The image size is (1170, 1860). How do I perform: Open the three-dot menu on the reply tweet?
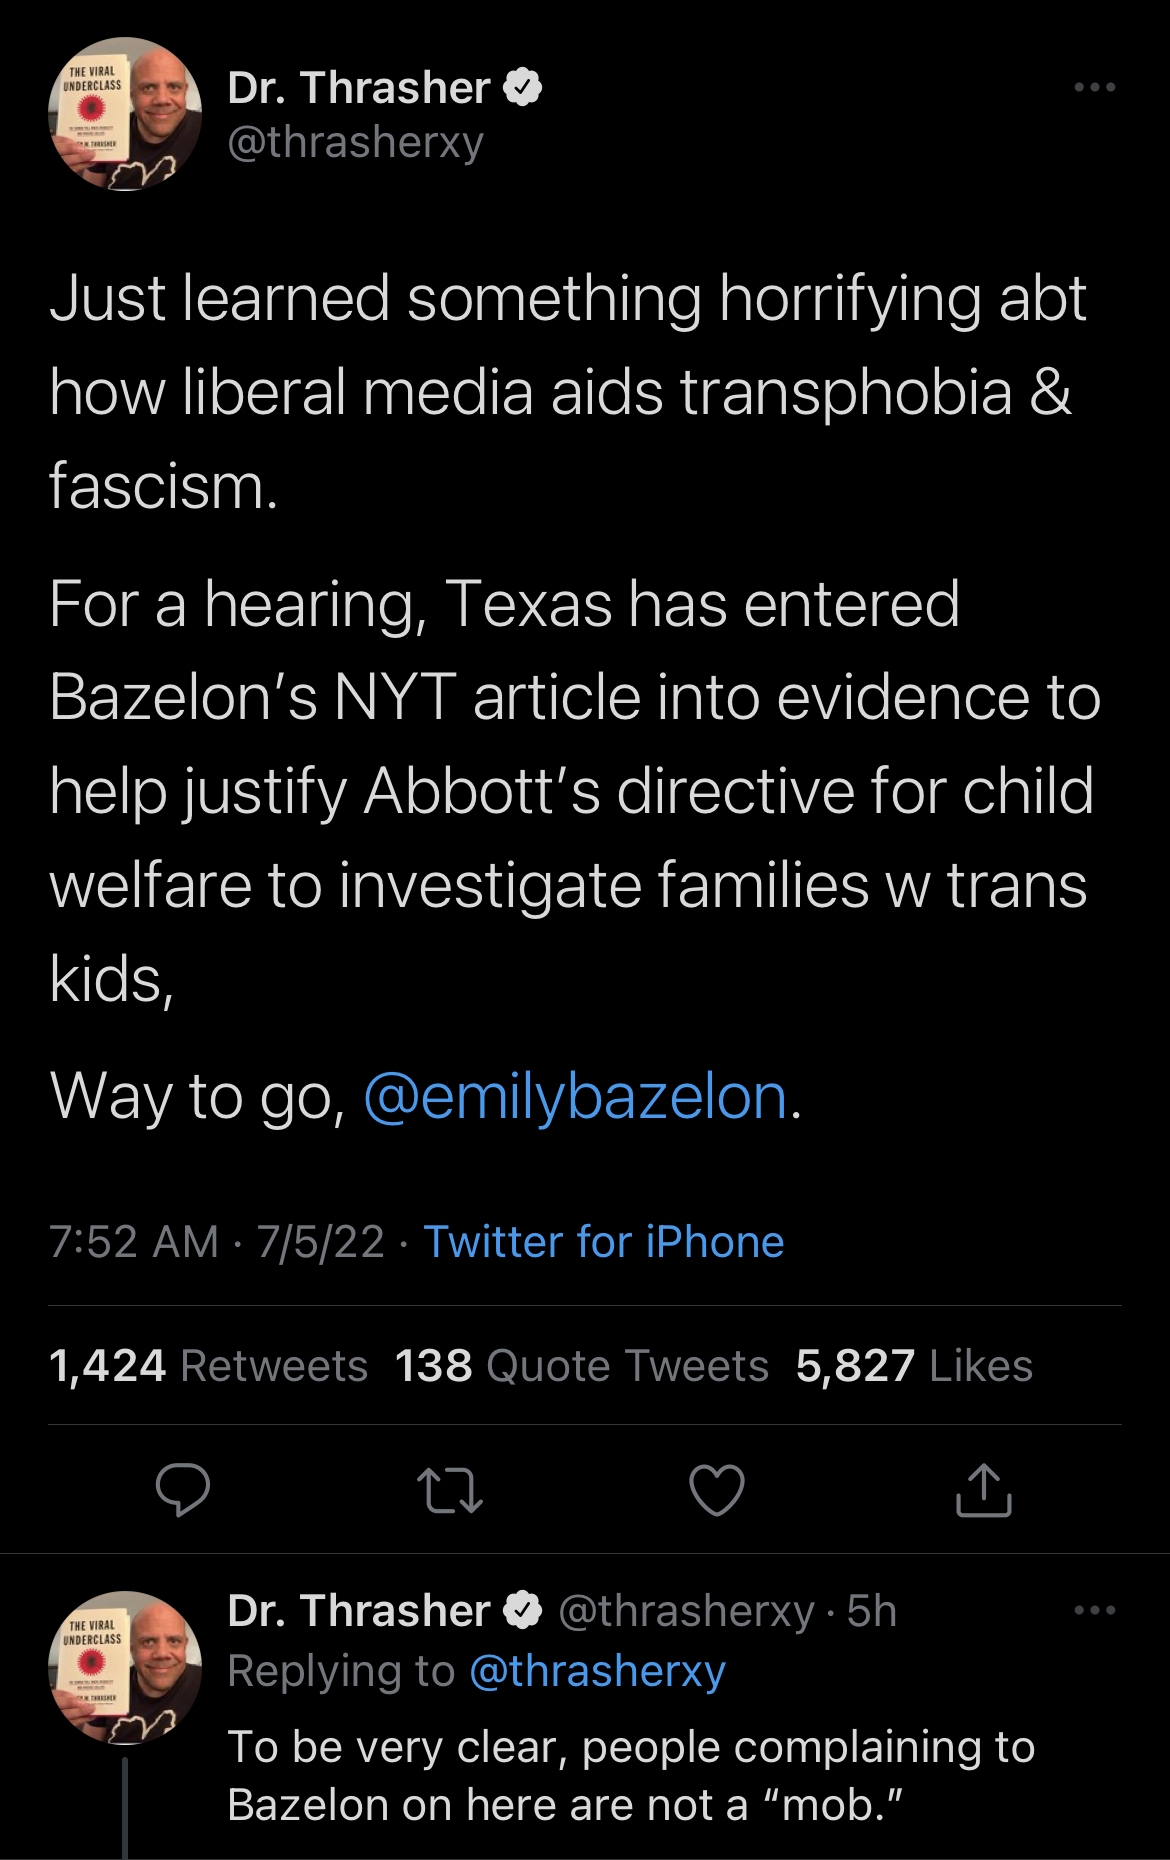click(x=1095, y=1611)
